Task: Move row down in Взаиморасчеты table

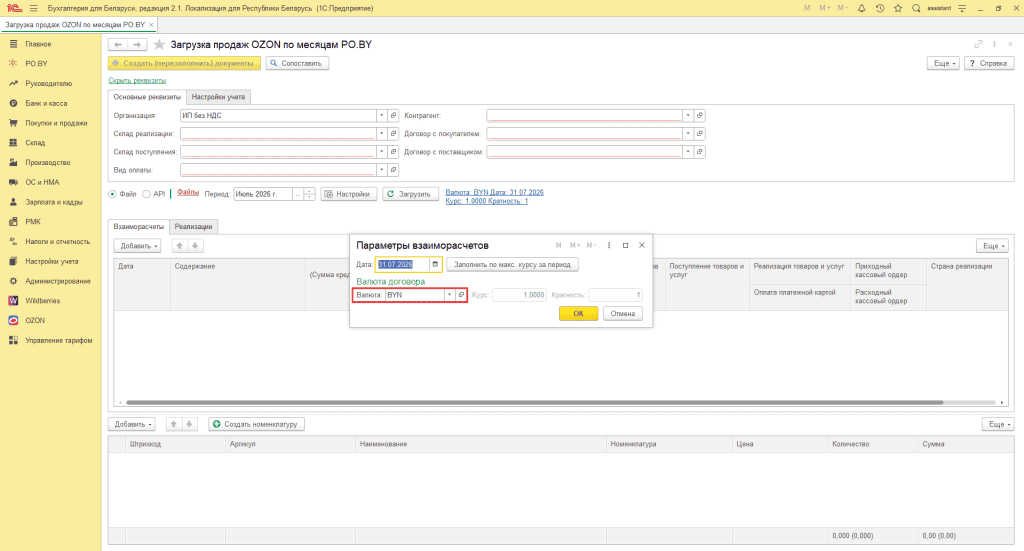Action: tap(195, 245)
